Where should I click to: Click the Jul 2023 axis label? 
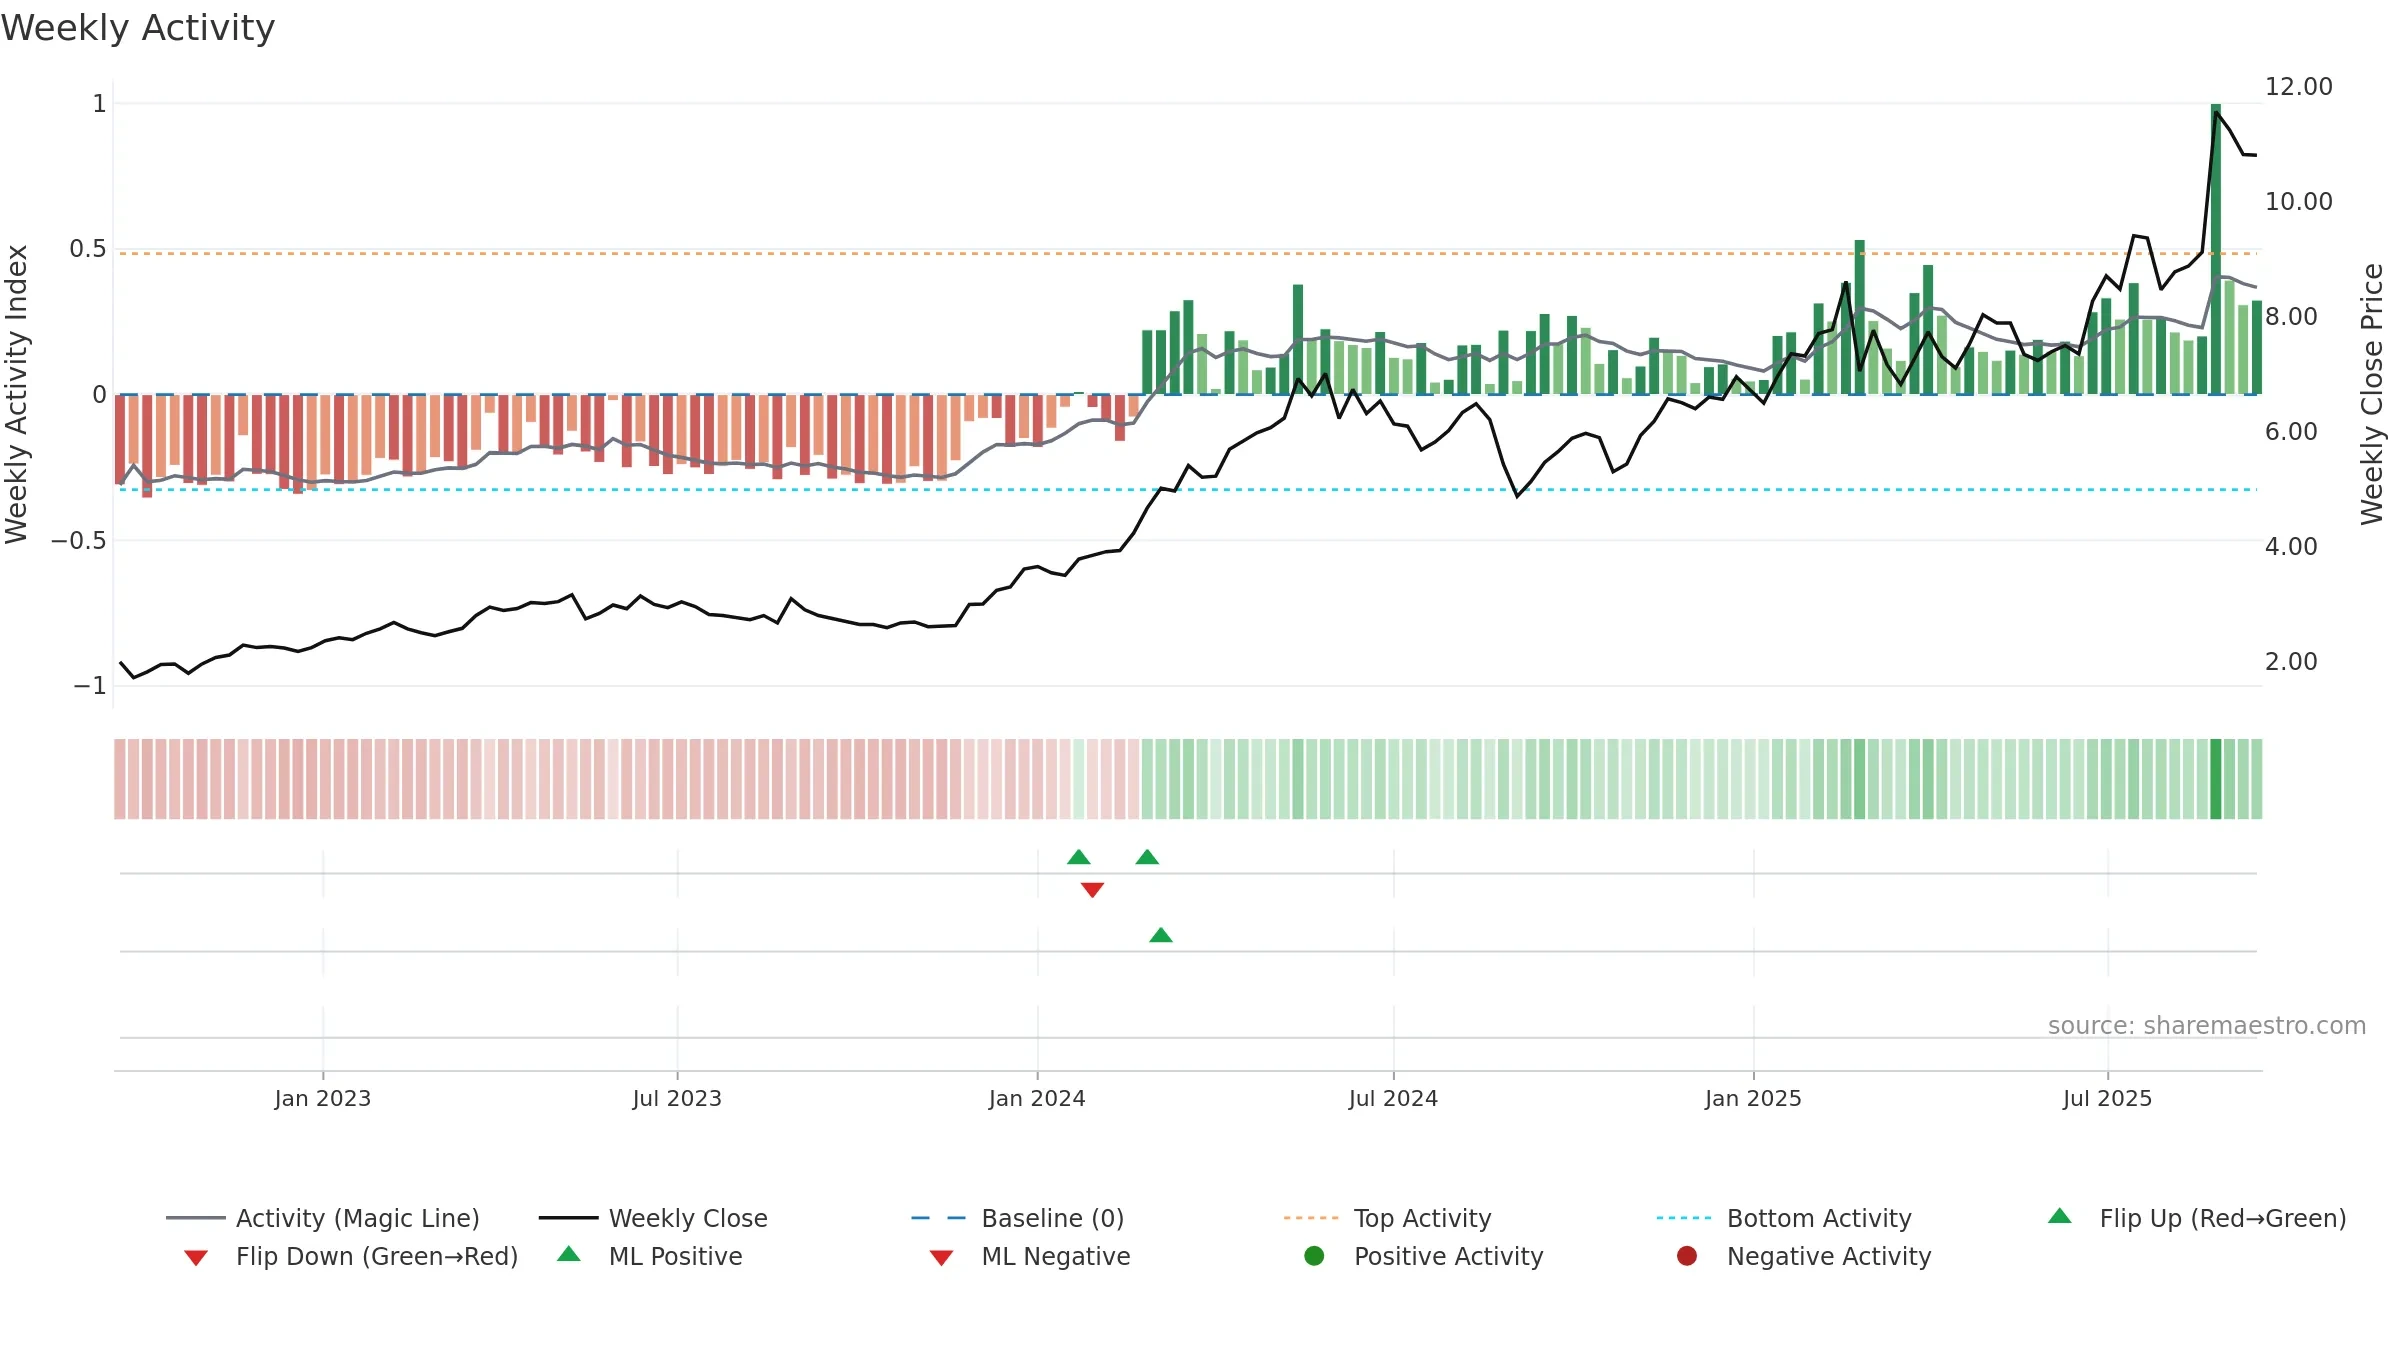click(x=677, y=1098)
